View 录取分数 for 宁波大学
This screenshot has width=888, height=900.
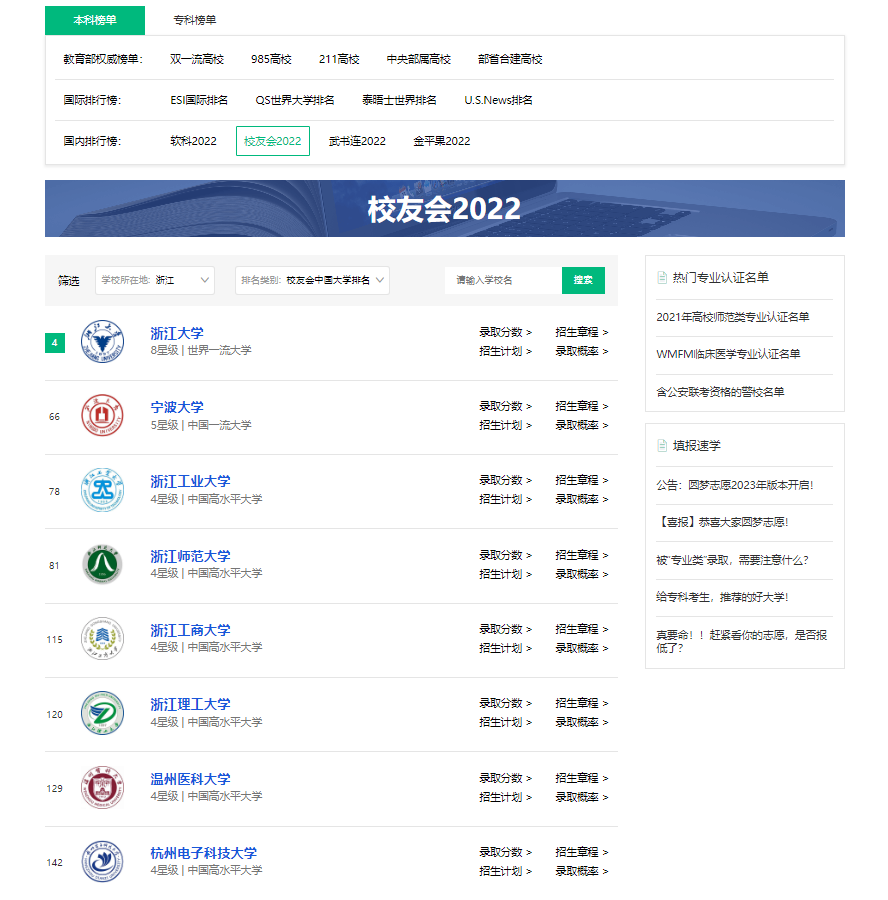[x=506, y=406]
